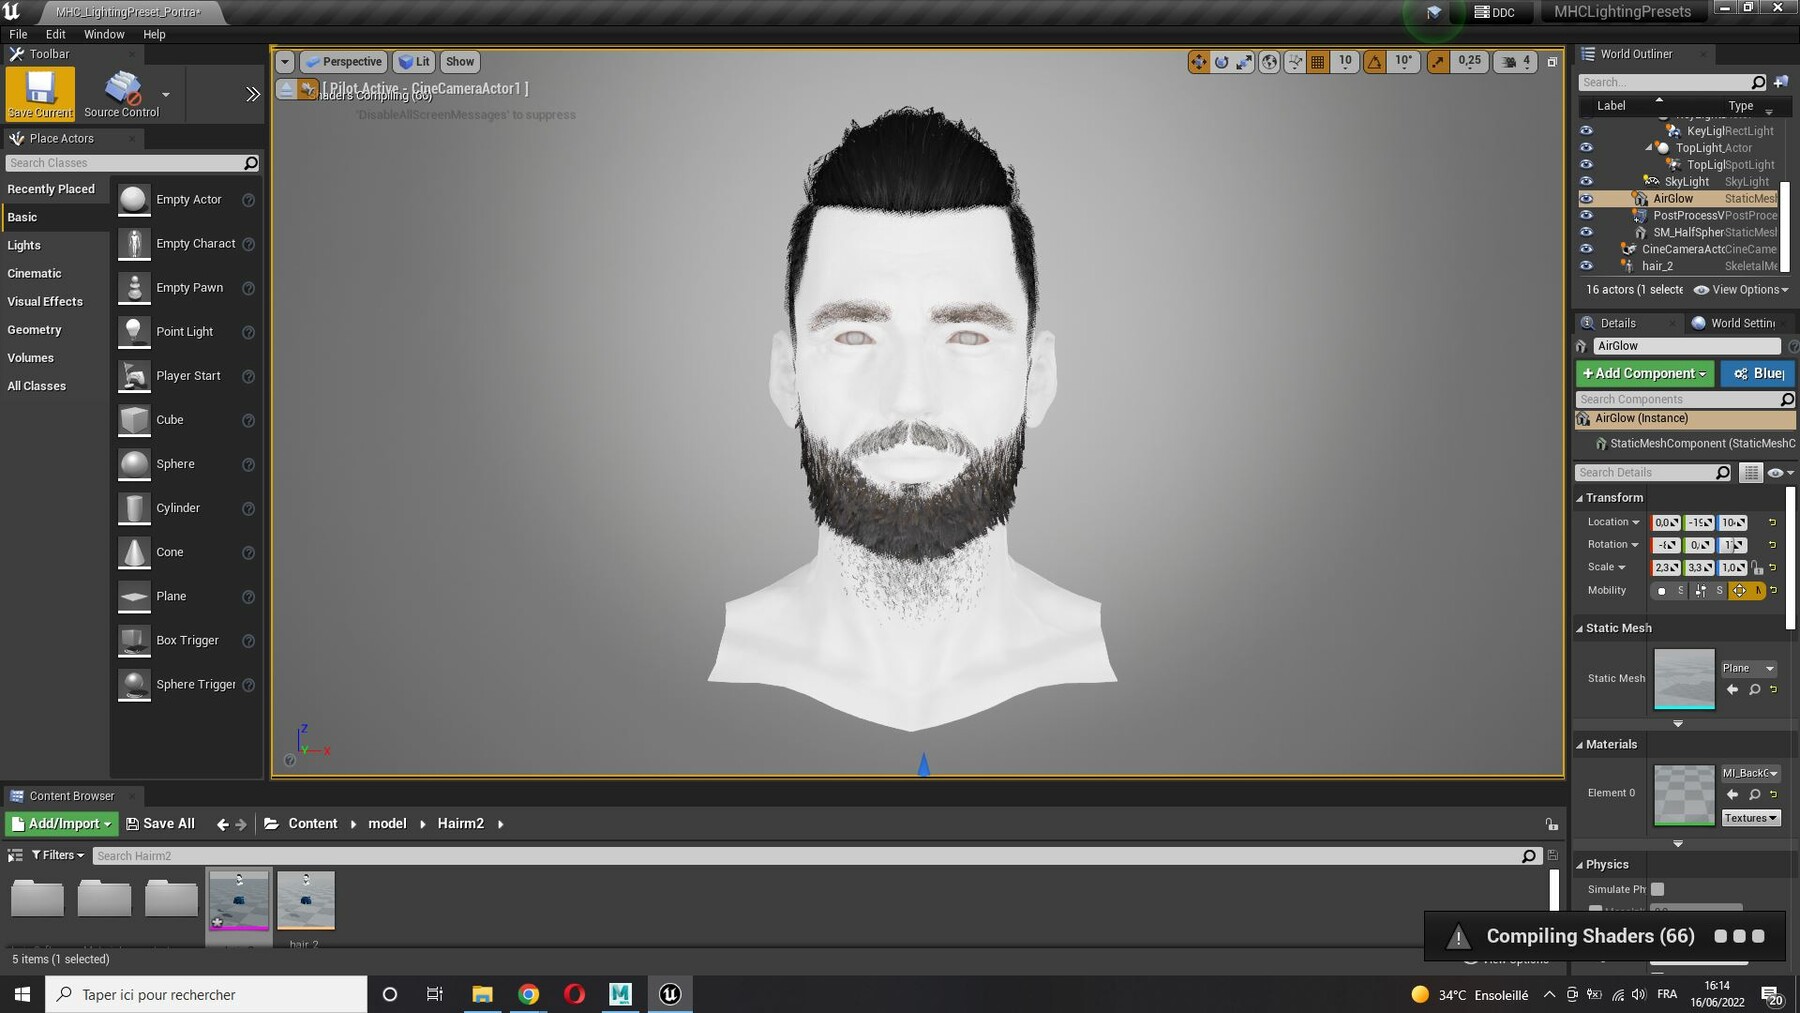Image resolution: width=1800 pixels, height=1013 pixels.
Task: Select the Visual Effects category
Action: tap(45, 301)
